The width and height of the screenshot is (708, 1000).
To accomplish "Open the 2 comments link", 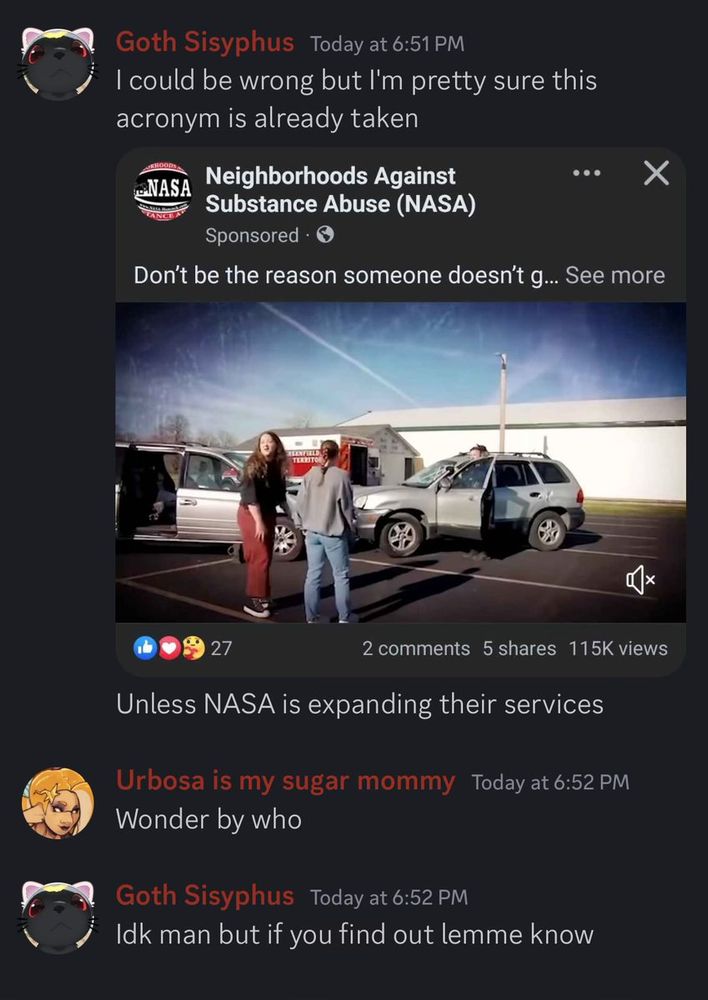I will click(x=416, y=648).
